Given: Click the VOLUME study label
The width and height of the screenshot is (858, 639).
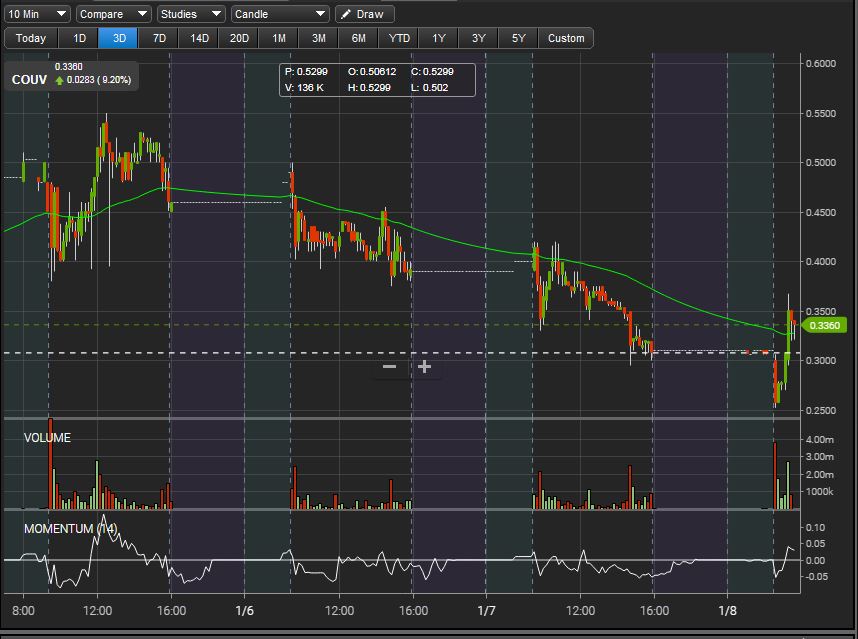Looking at the screenshot, I should (47, 438).
